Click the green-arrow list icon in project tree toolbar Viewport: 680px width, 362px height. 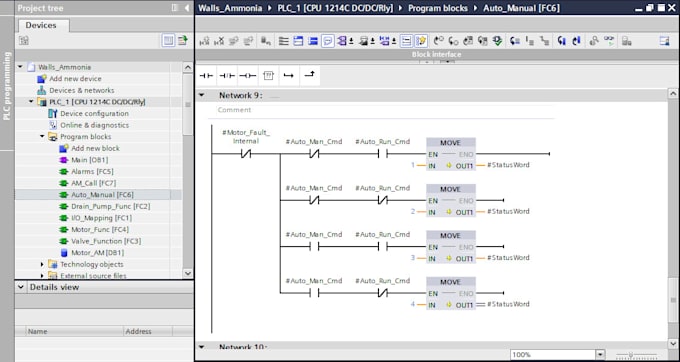pyautogui.click(x=183, y=41)
